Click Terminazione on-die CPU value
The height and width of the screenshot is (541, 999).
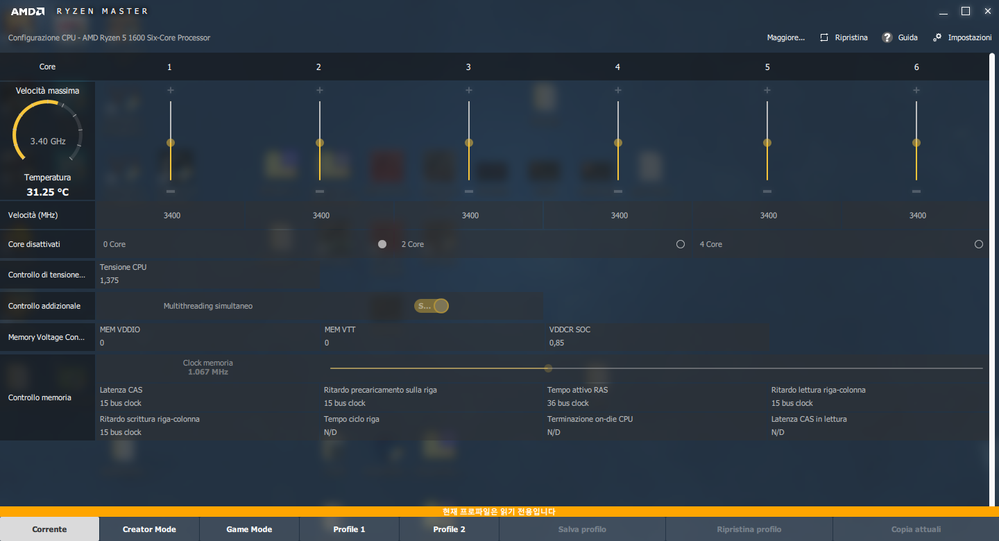pyautogui.click(x=554, y=433)
